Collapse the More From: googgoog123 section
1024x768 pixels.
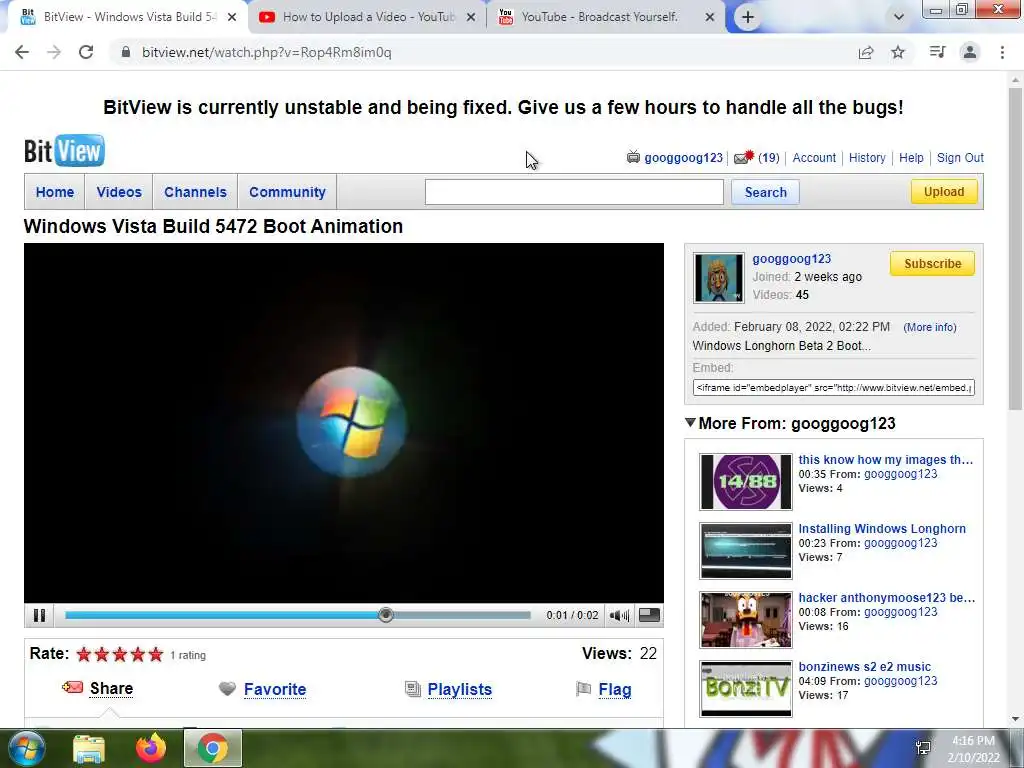coord(690,423)
